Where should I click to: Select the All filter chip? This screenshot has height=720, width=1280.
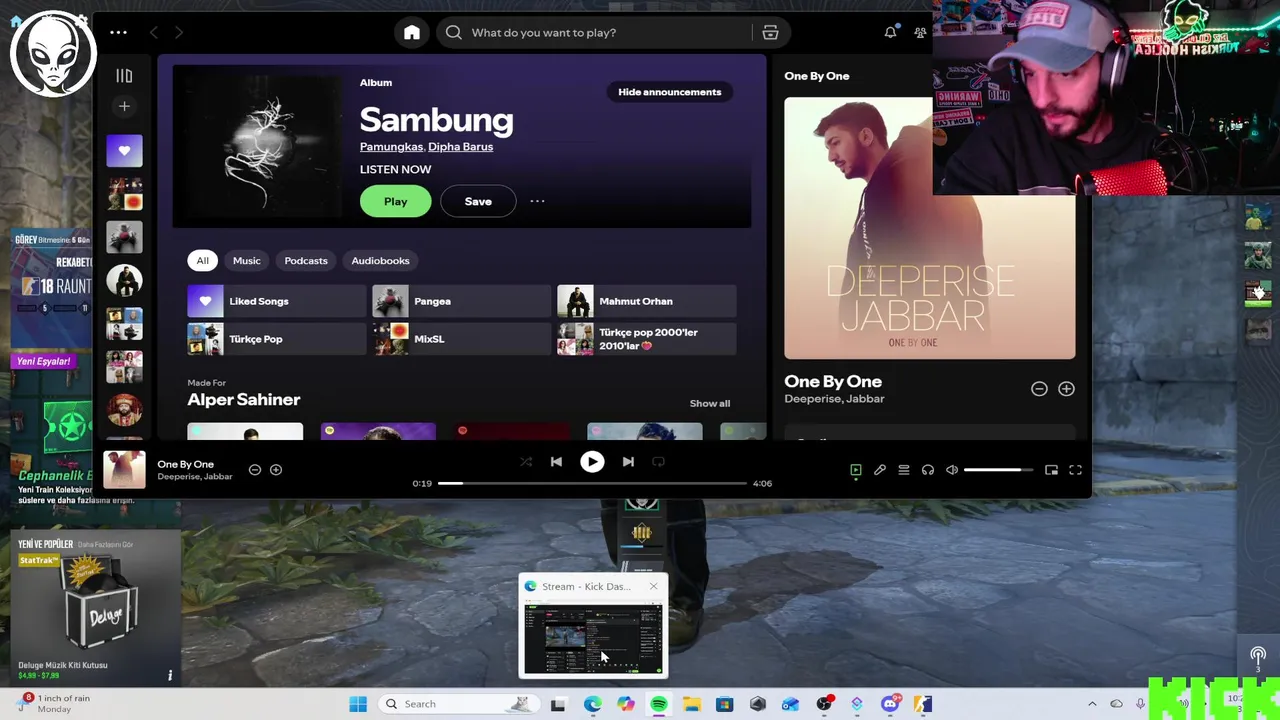[203, 261]
